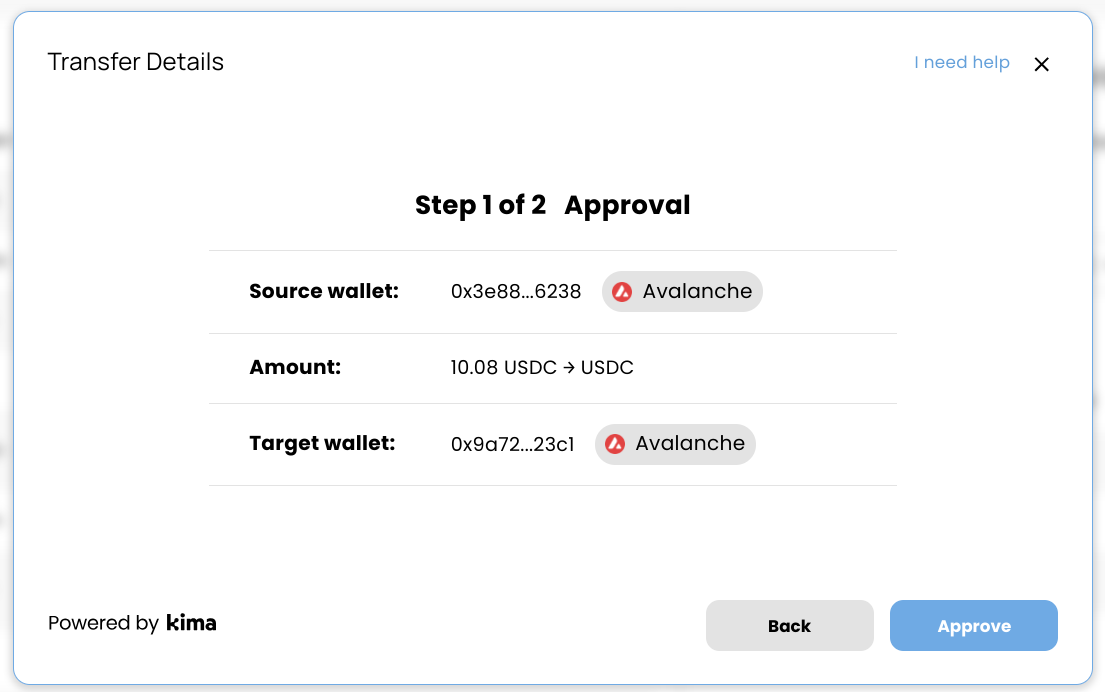Image resolution: width=1105 pixels, height=692 pixels.
Task: Click the "Source wallet:" label
Action: point(324,292)
